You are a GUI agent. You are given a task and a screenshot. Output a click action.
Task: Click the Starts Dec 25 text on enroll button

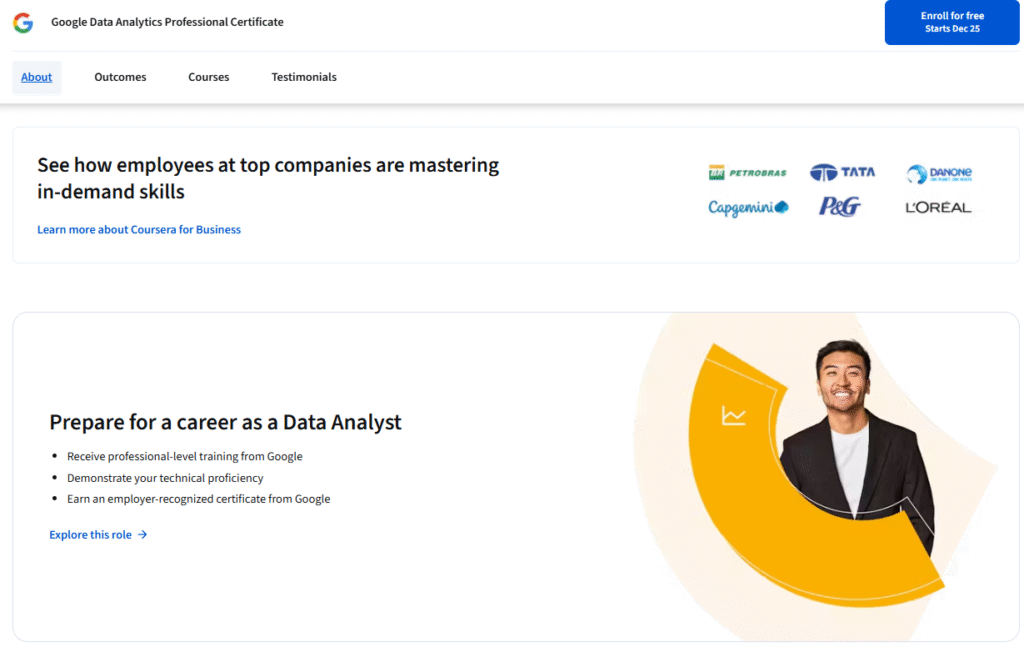pos(951,28)
